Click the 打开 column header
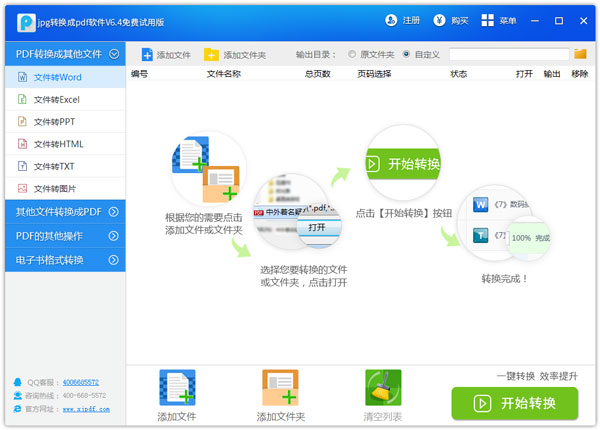 tap(524, 74)
